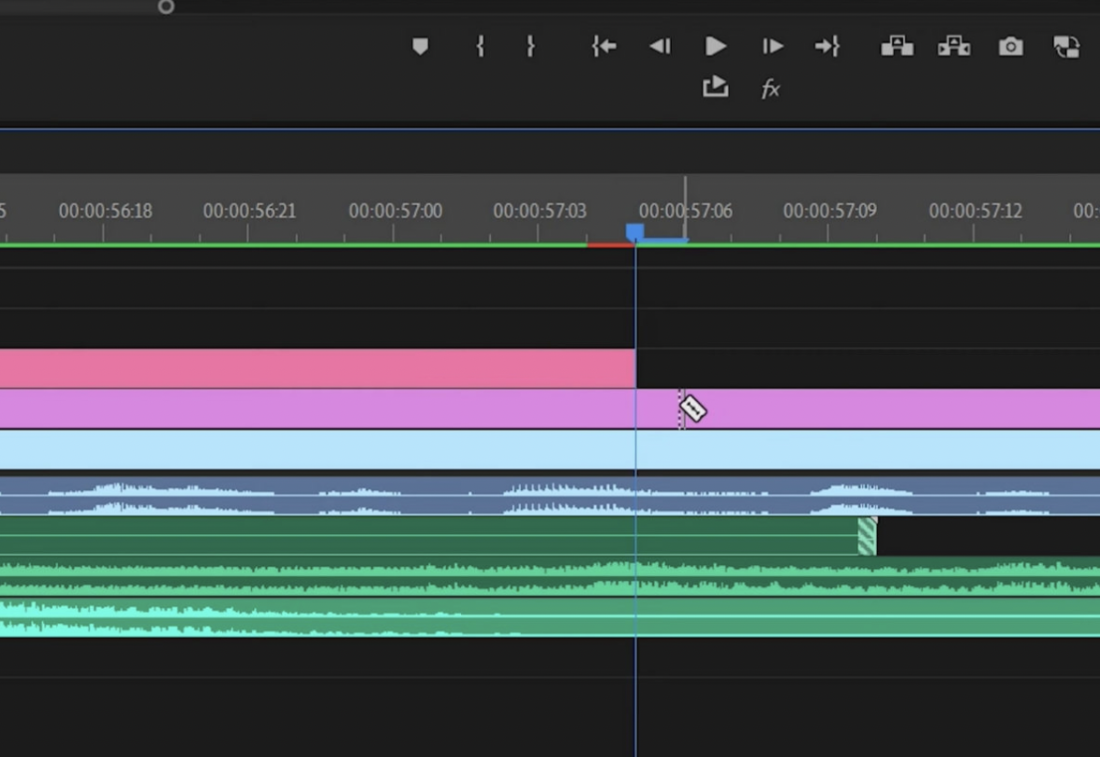
Task: Select the dark green audio clip
Action: pyautogui.click(x=400, y=533)
